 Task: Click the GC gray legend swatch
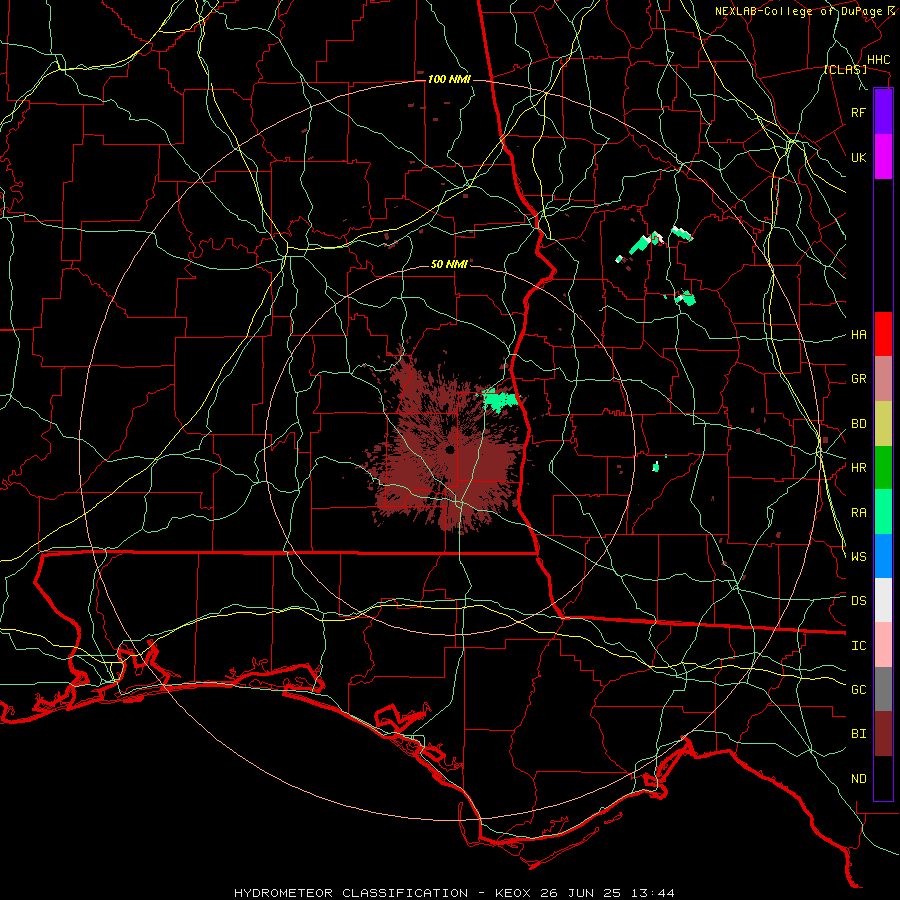click(x=883, y=689)
